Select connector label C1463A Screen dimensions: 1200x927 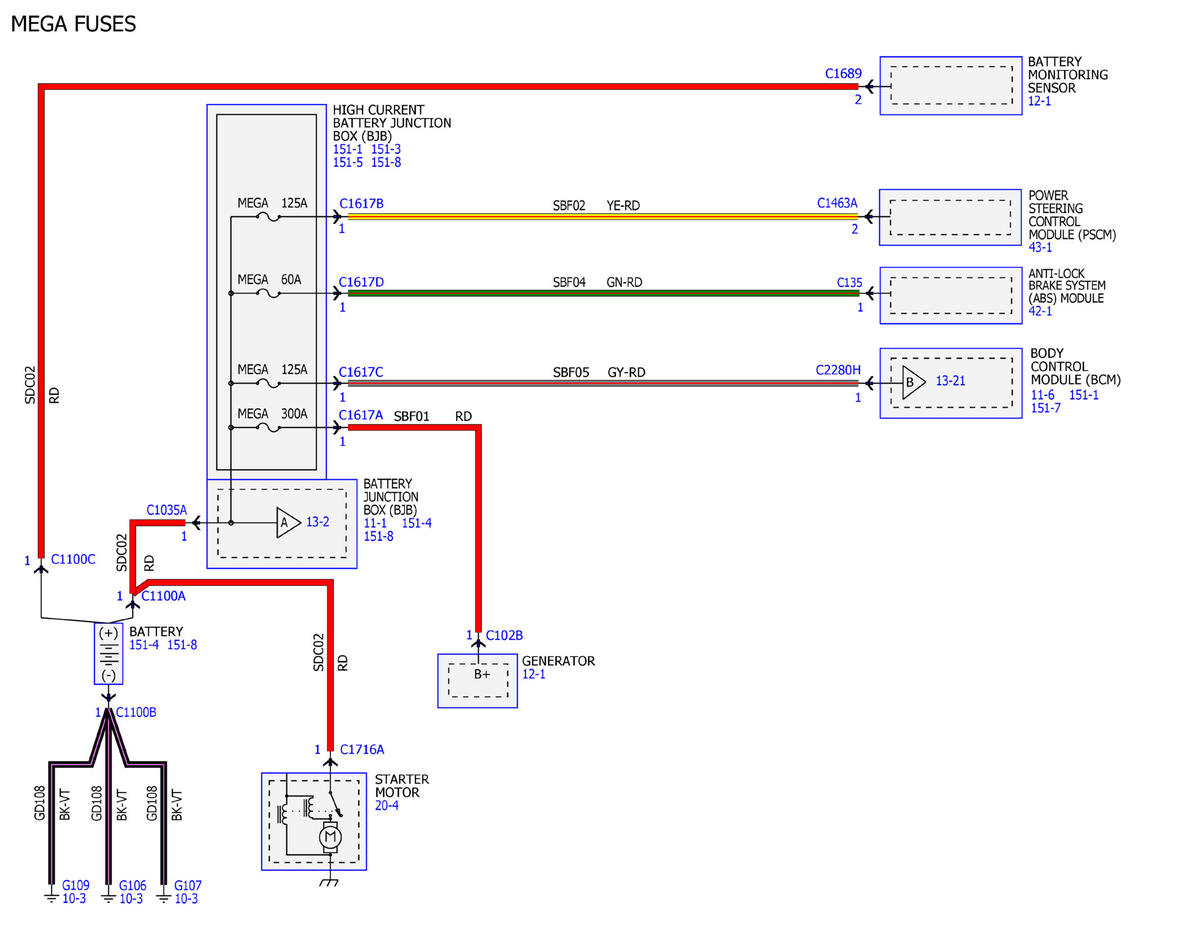[x=838, y=203]
